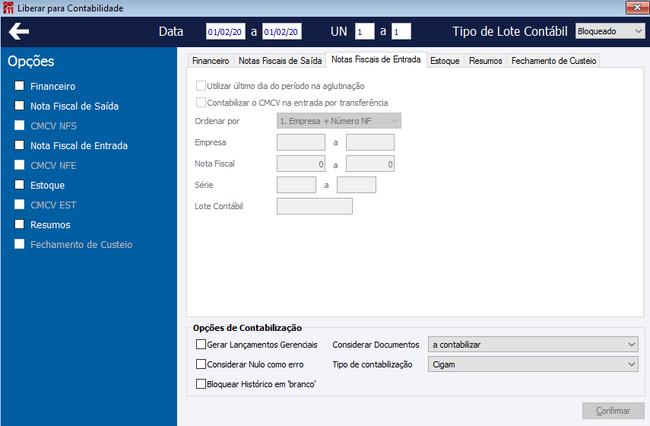650x426 pixels.
Task: Click the back arrow icon
Action: (x=19, y=31)
